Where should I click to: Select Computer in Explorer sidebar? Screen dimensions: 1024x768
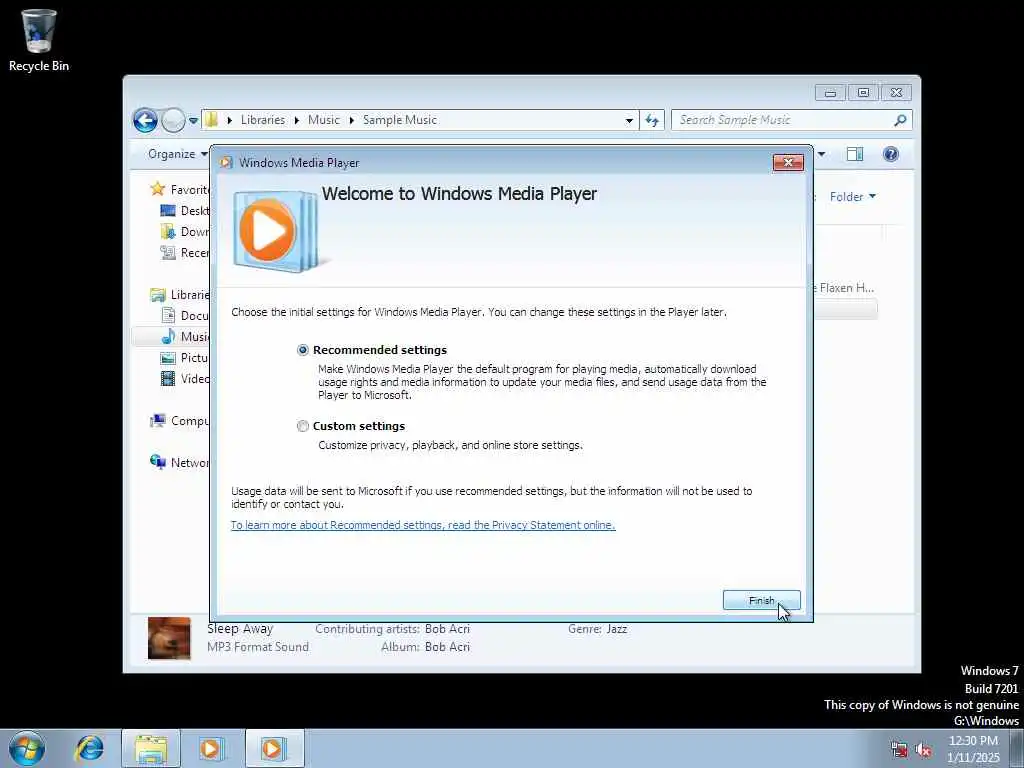point(180,421)
